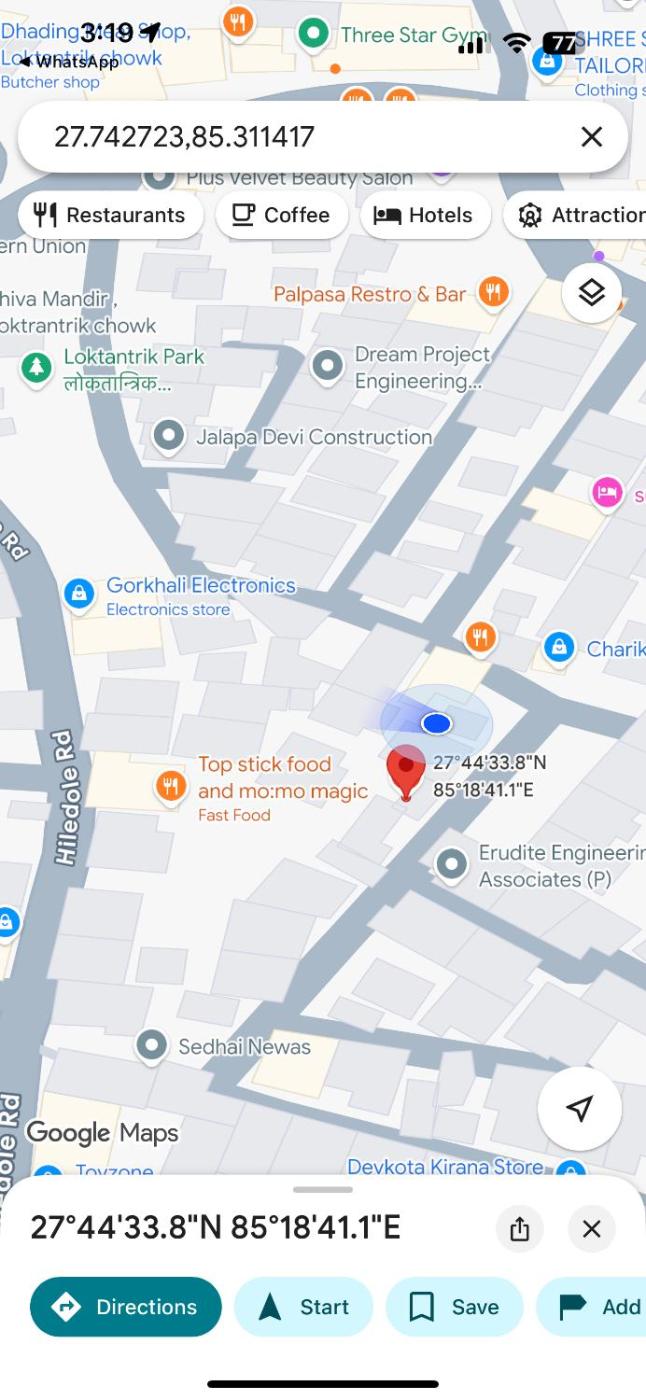646x1400 pixels.
Task: Select the Loktantrik Park green marker
Action: pyautogui.click(x=36, y=367)
